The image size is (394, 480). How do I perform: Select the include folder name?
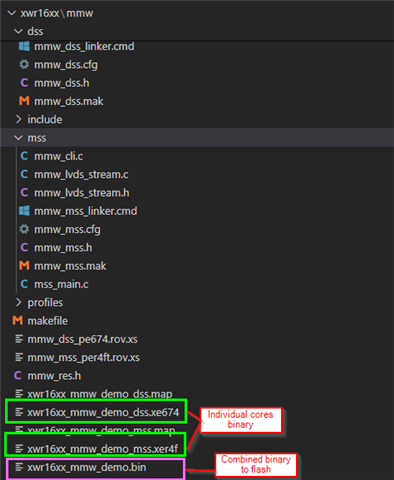coord(45,119)
